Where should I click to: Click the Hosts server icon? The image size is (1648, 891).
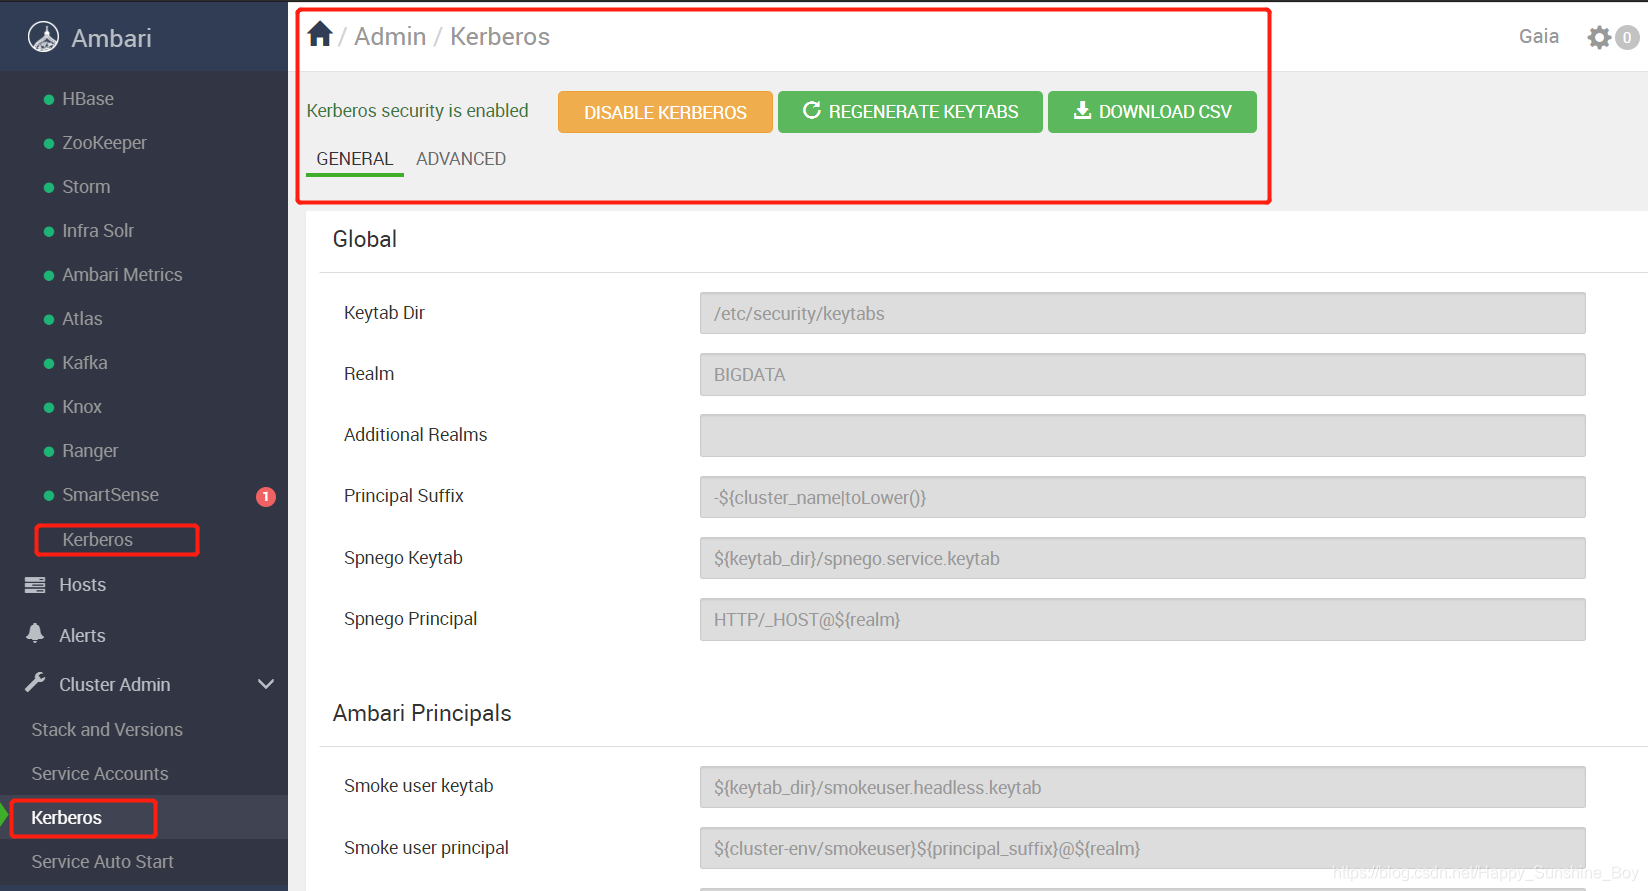[35, 585]
